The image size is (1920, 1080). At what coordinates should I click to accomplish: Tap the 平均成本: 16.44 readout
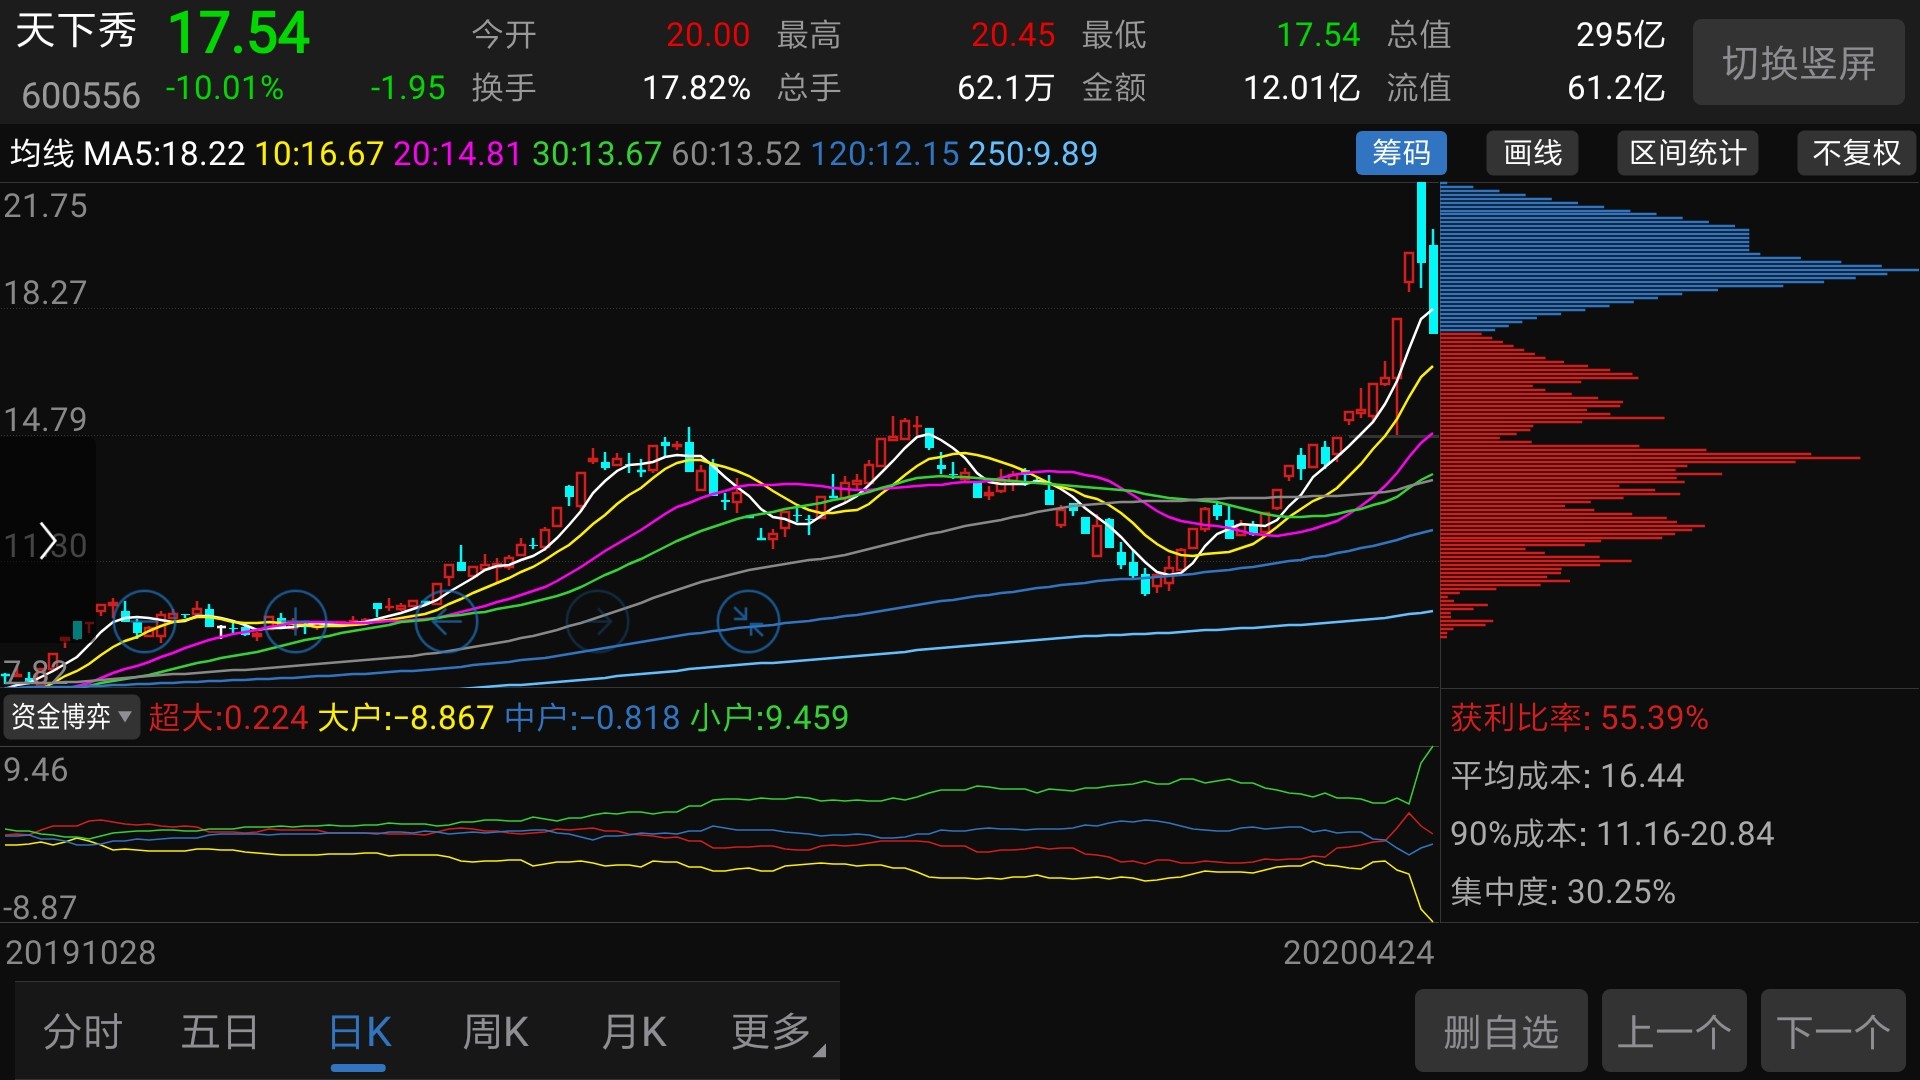point(1567,776)
